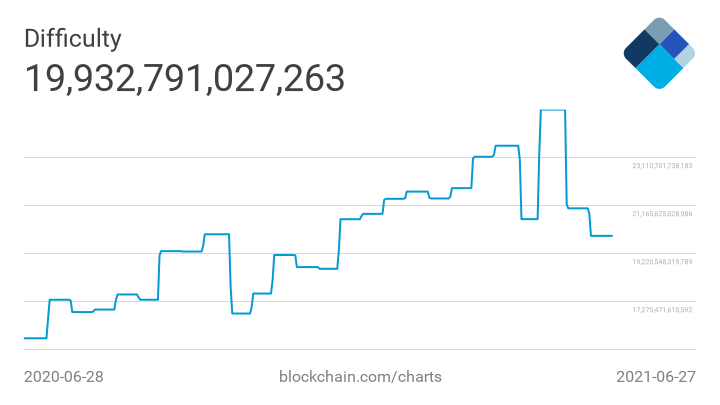
Task: Click the lowest starting segment of the chart line
Action: click(x=35, y=338)
